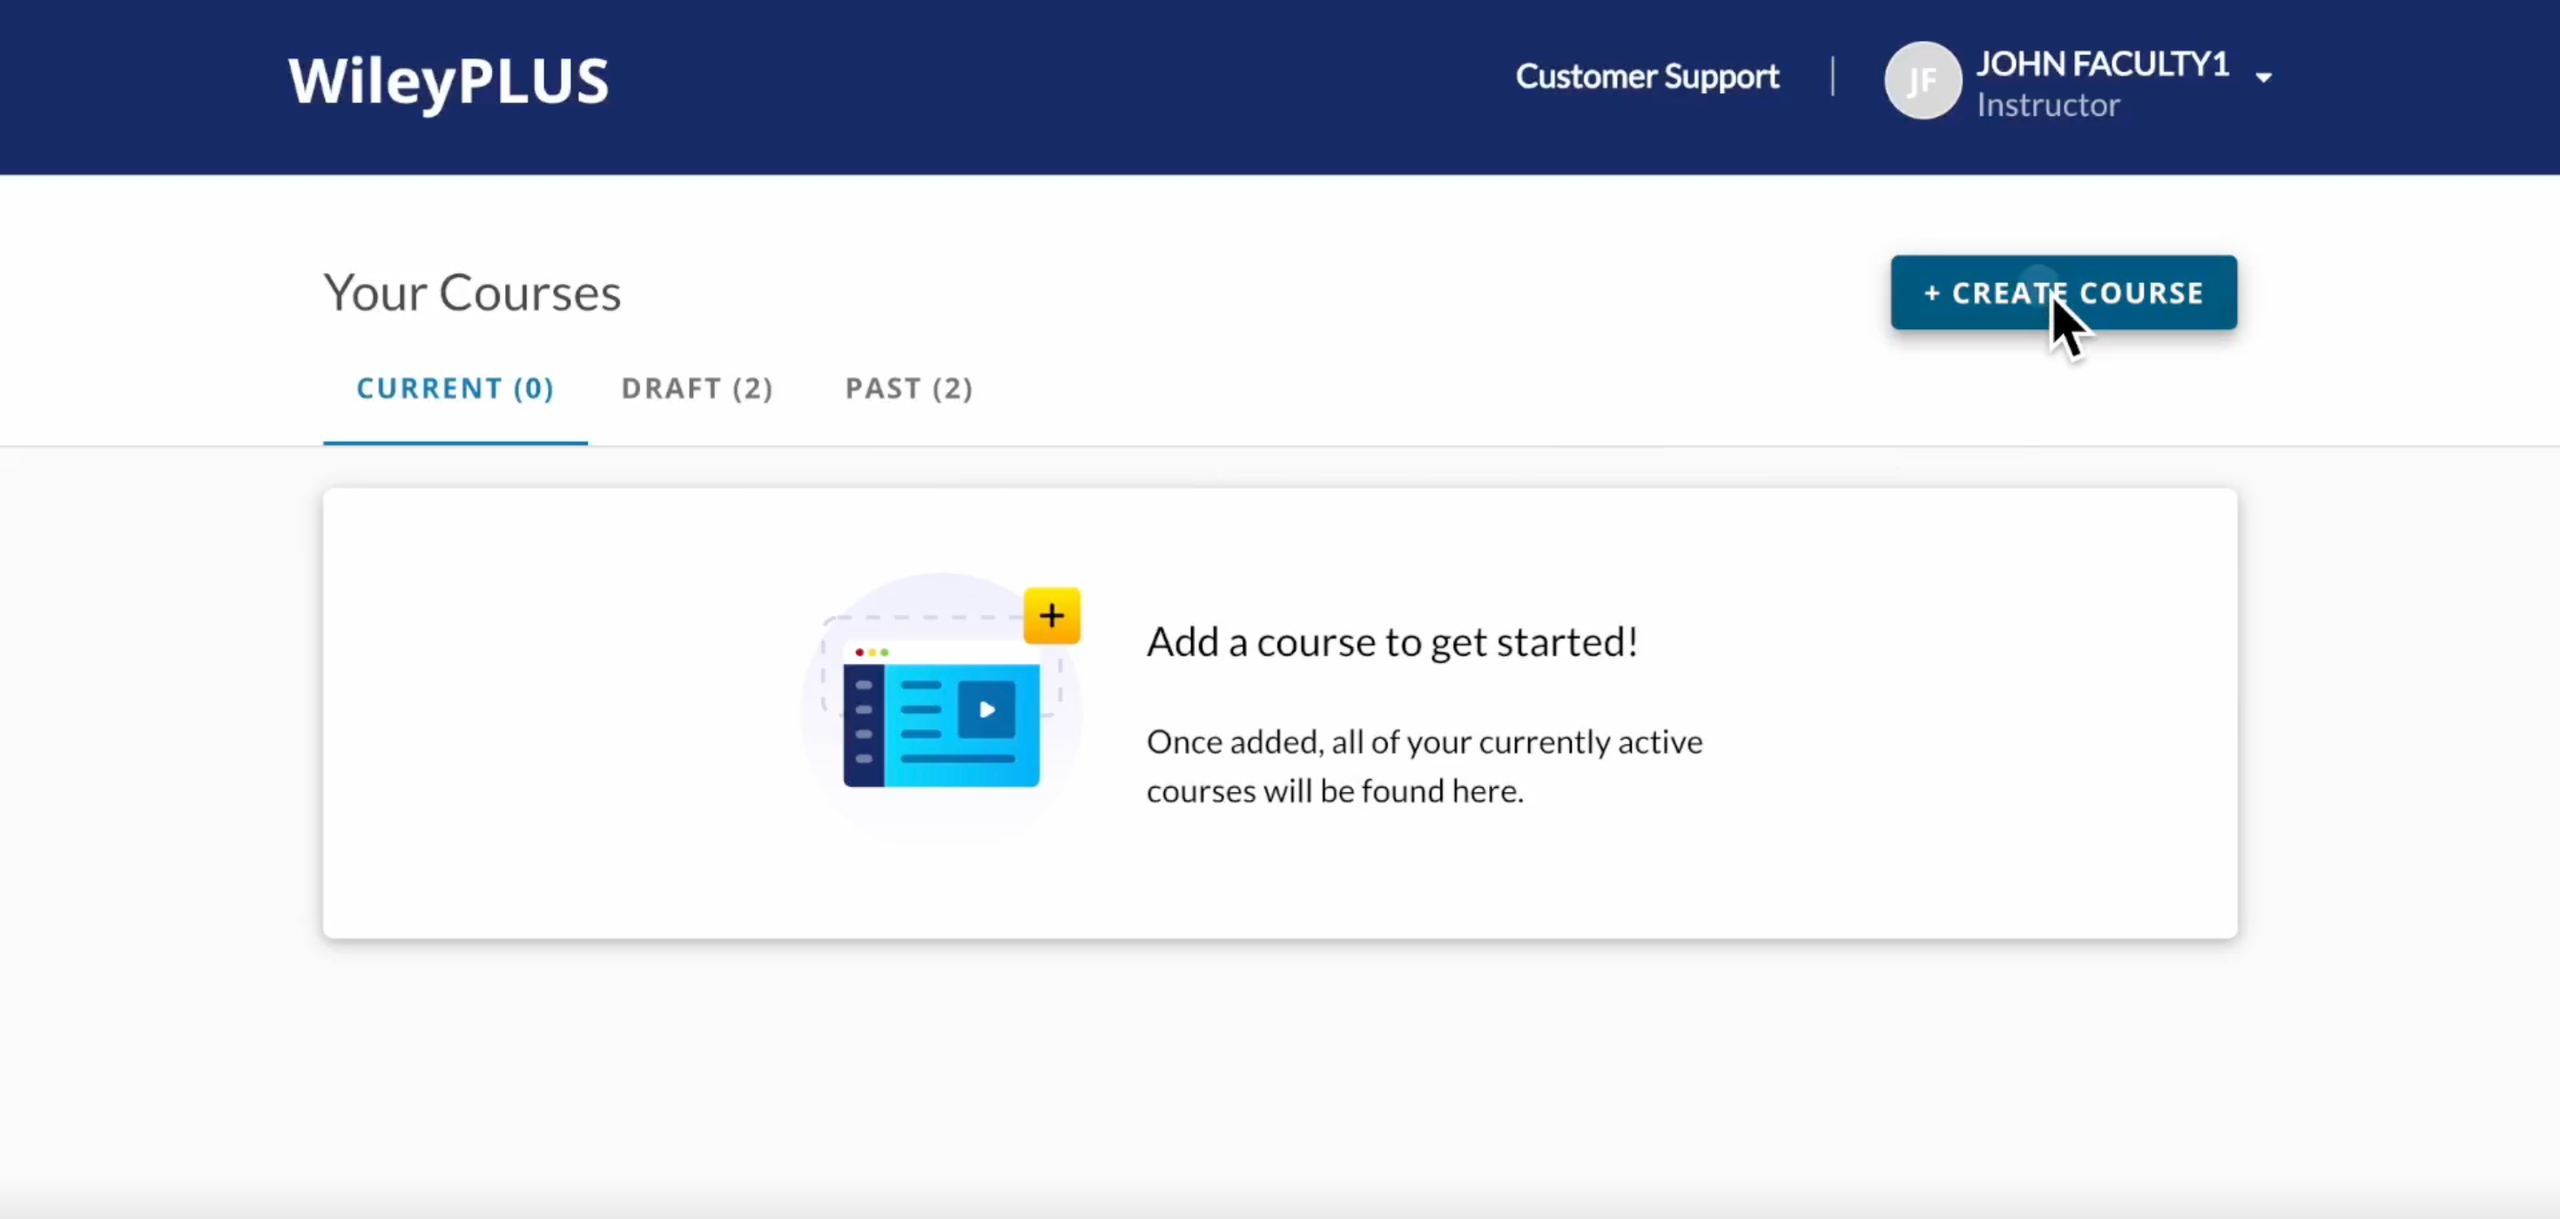2560x1219 pixels.
Task: Click the Your Courses heading
Action: point(472,293)
